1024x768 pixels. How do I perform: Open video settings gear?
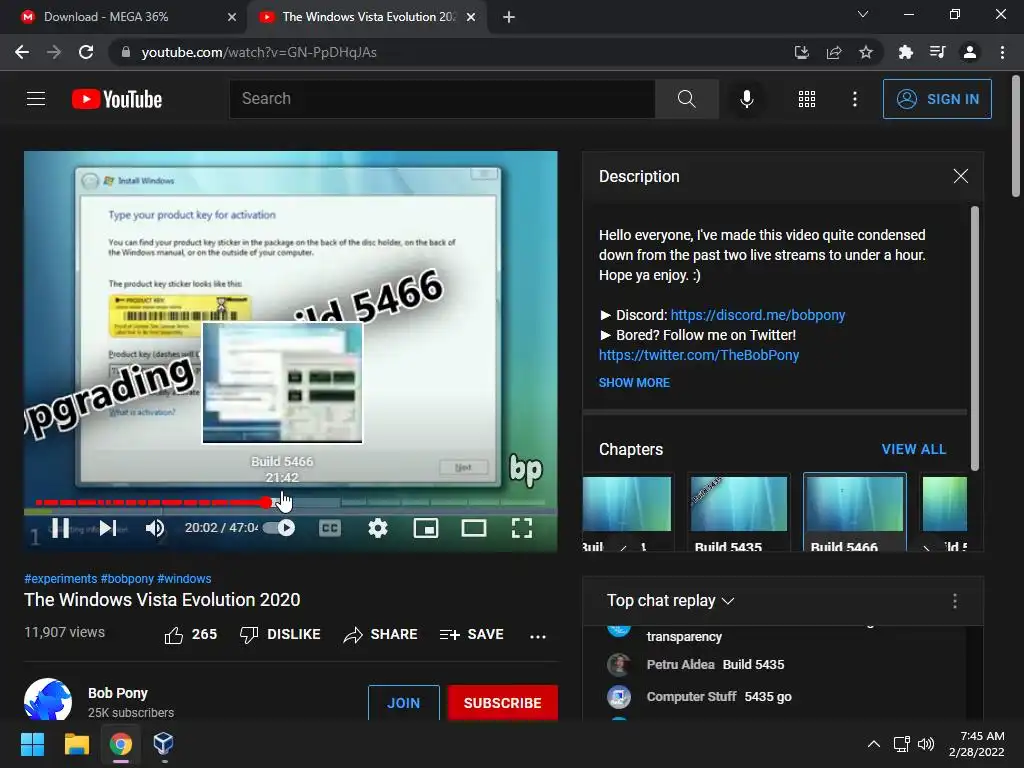377,528
